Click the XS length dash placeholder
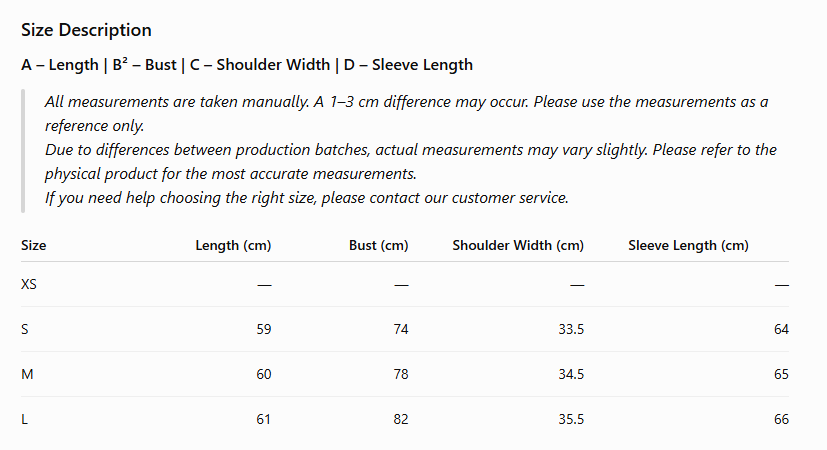Screen dimensions: 827x450 click(264, 285)
